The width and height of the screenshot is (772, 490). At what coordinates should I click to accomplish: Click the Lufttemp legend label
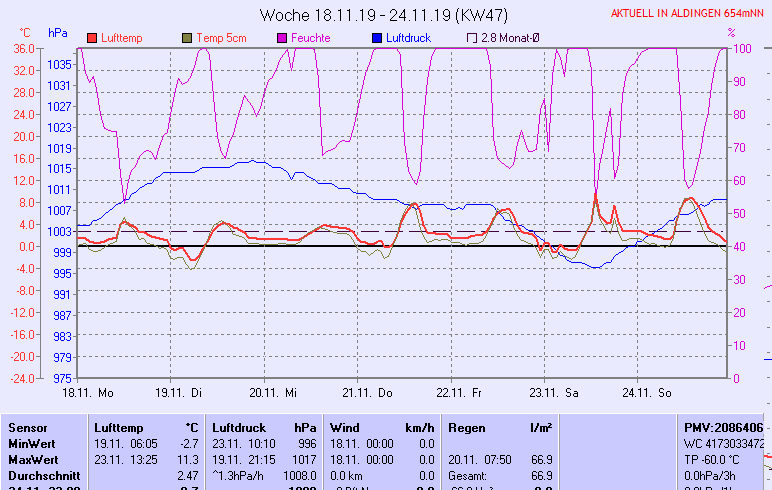(x=122, y=38)
